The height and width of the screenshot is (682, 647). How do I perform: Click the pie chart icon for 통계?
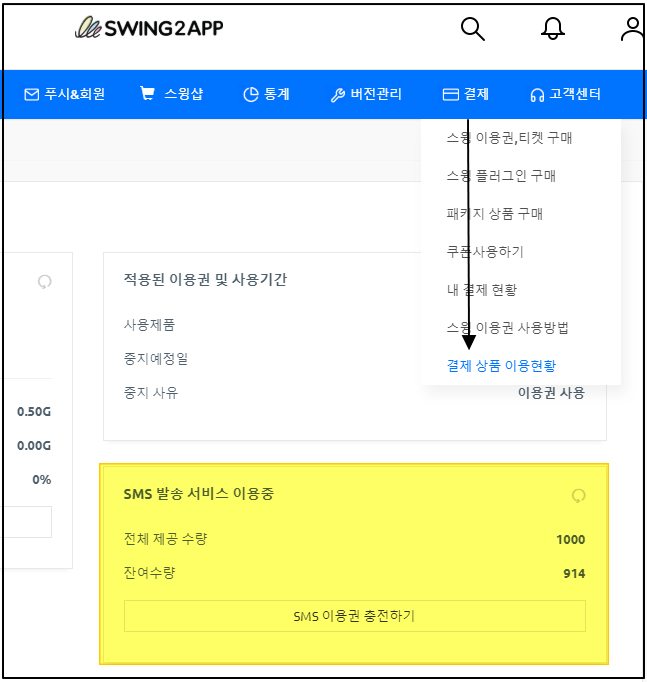pos(251,95)
